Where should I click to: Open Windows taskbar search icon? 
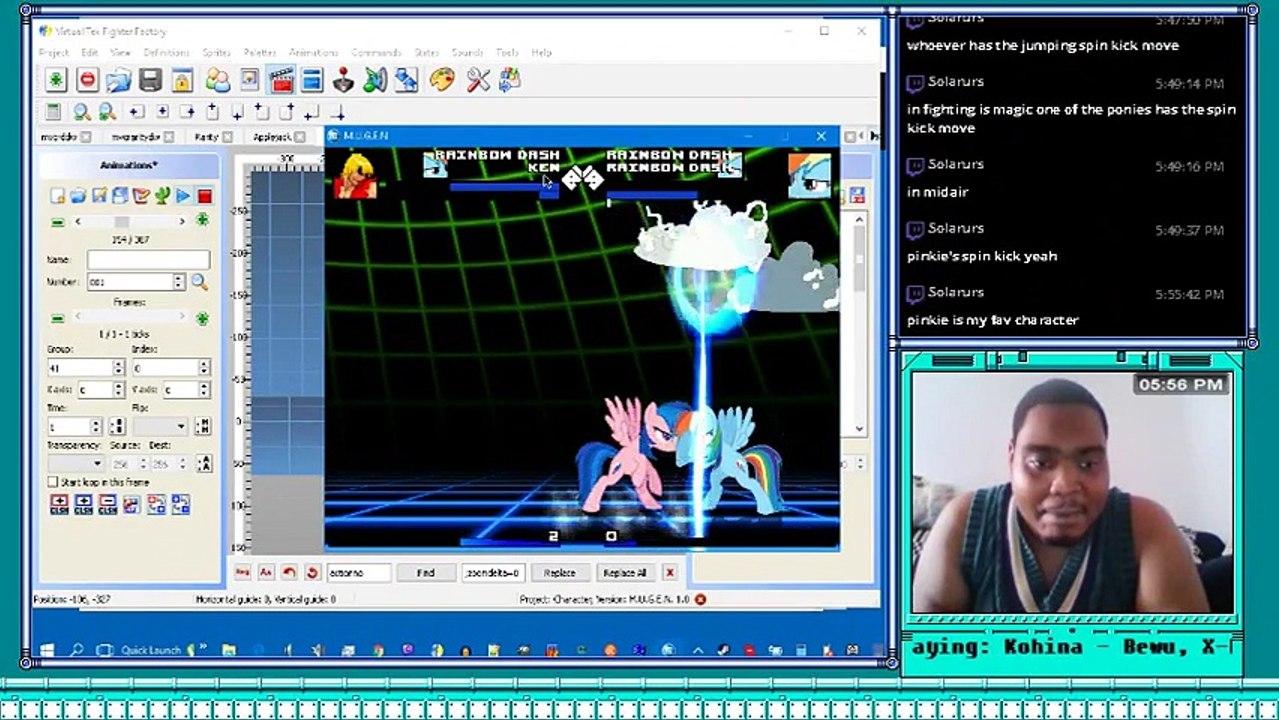76,650
